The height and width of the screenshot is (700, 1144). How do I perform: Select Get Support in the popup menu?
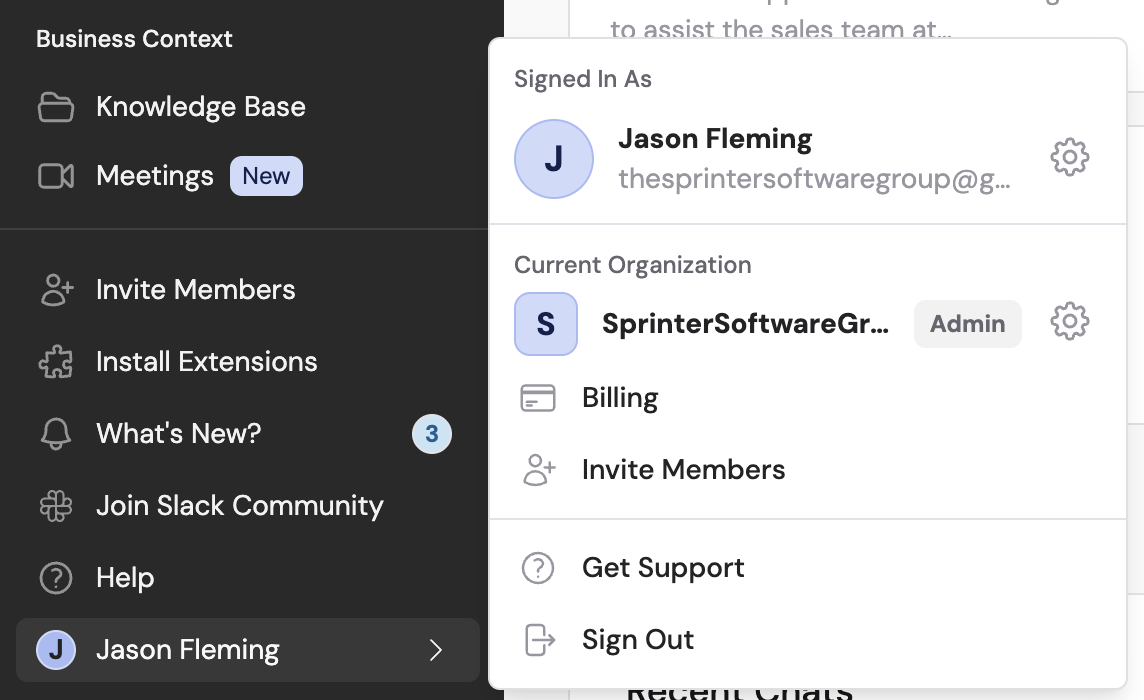tap(663, 567)
